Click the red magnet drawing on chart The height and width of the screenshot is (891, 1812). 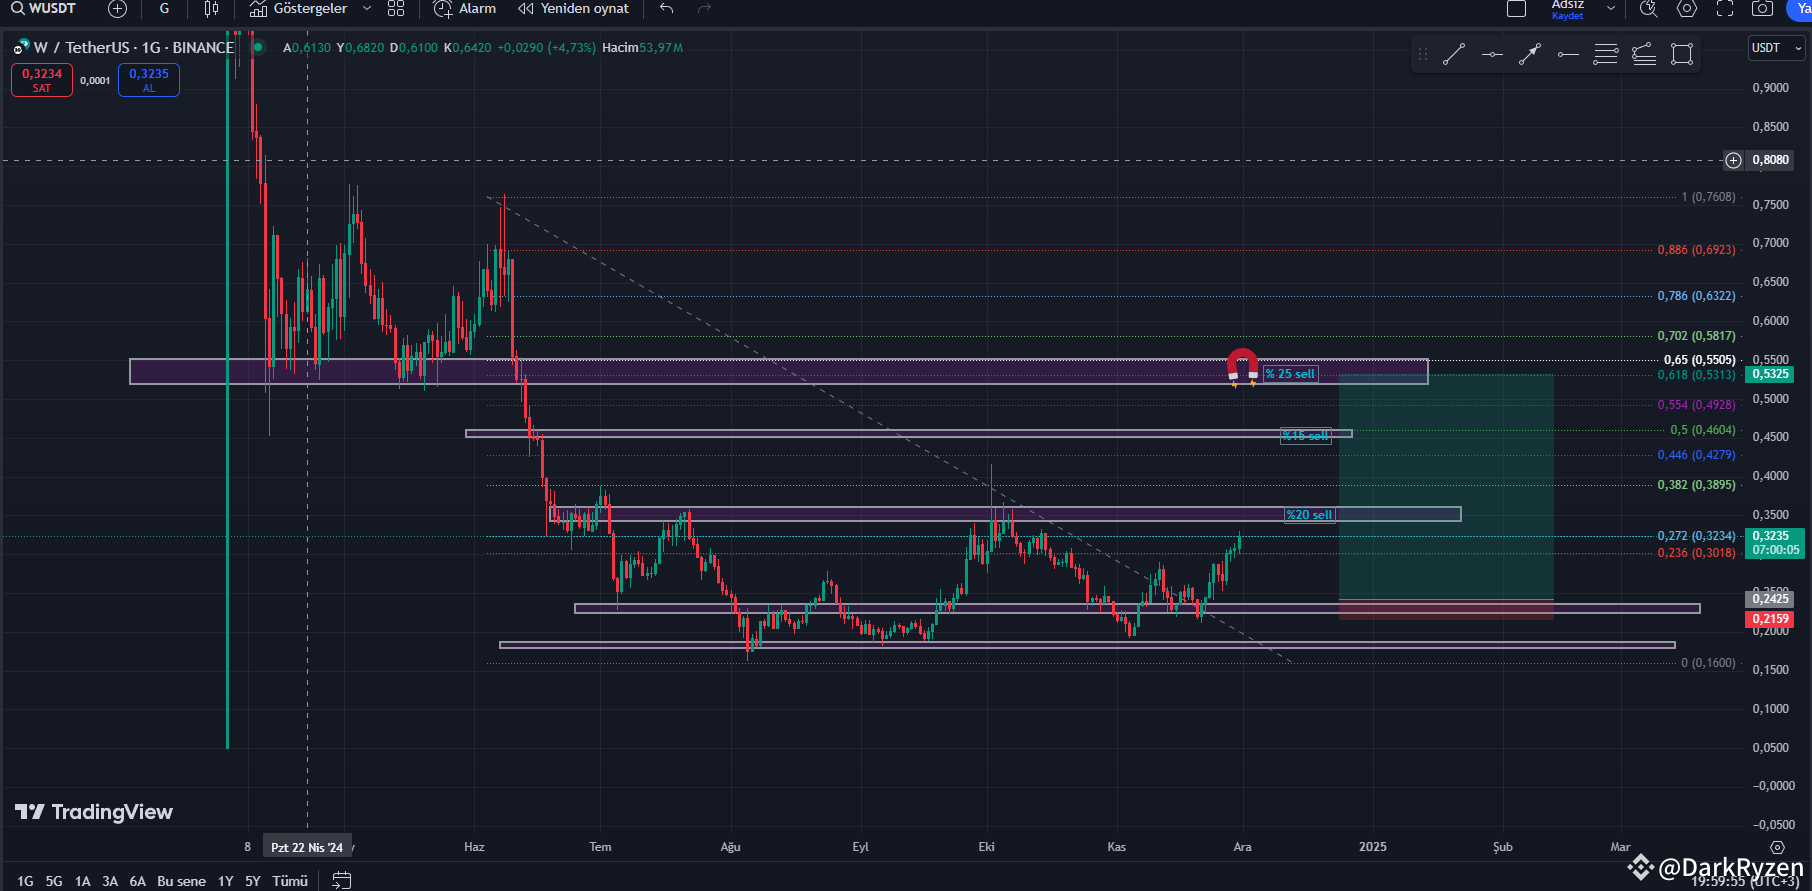(x=1243, y=367)
